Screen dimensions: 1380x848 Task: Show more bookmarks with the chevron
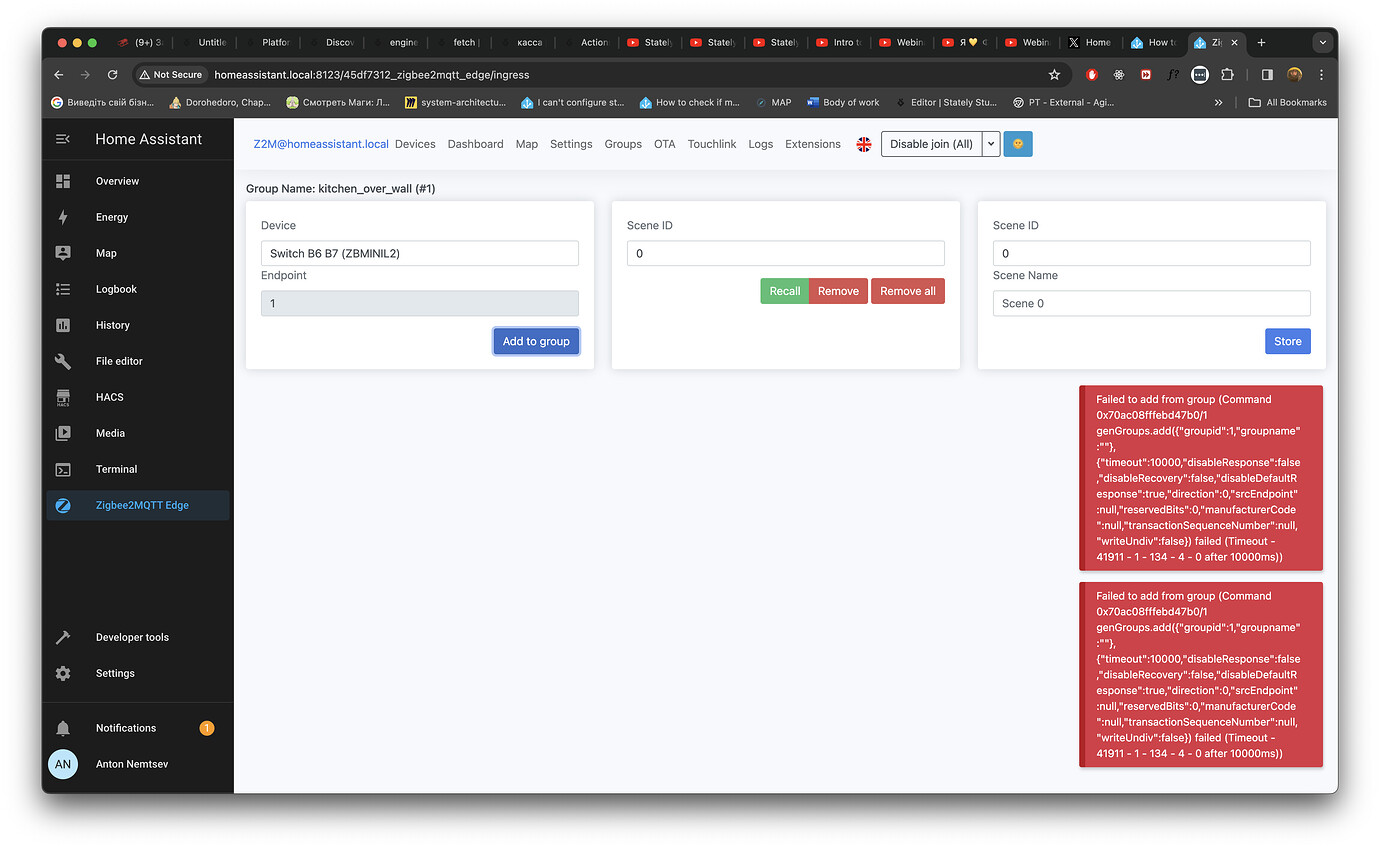click(x=1218, y=102)
